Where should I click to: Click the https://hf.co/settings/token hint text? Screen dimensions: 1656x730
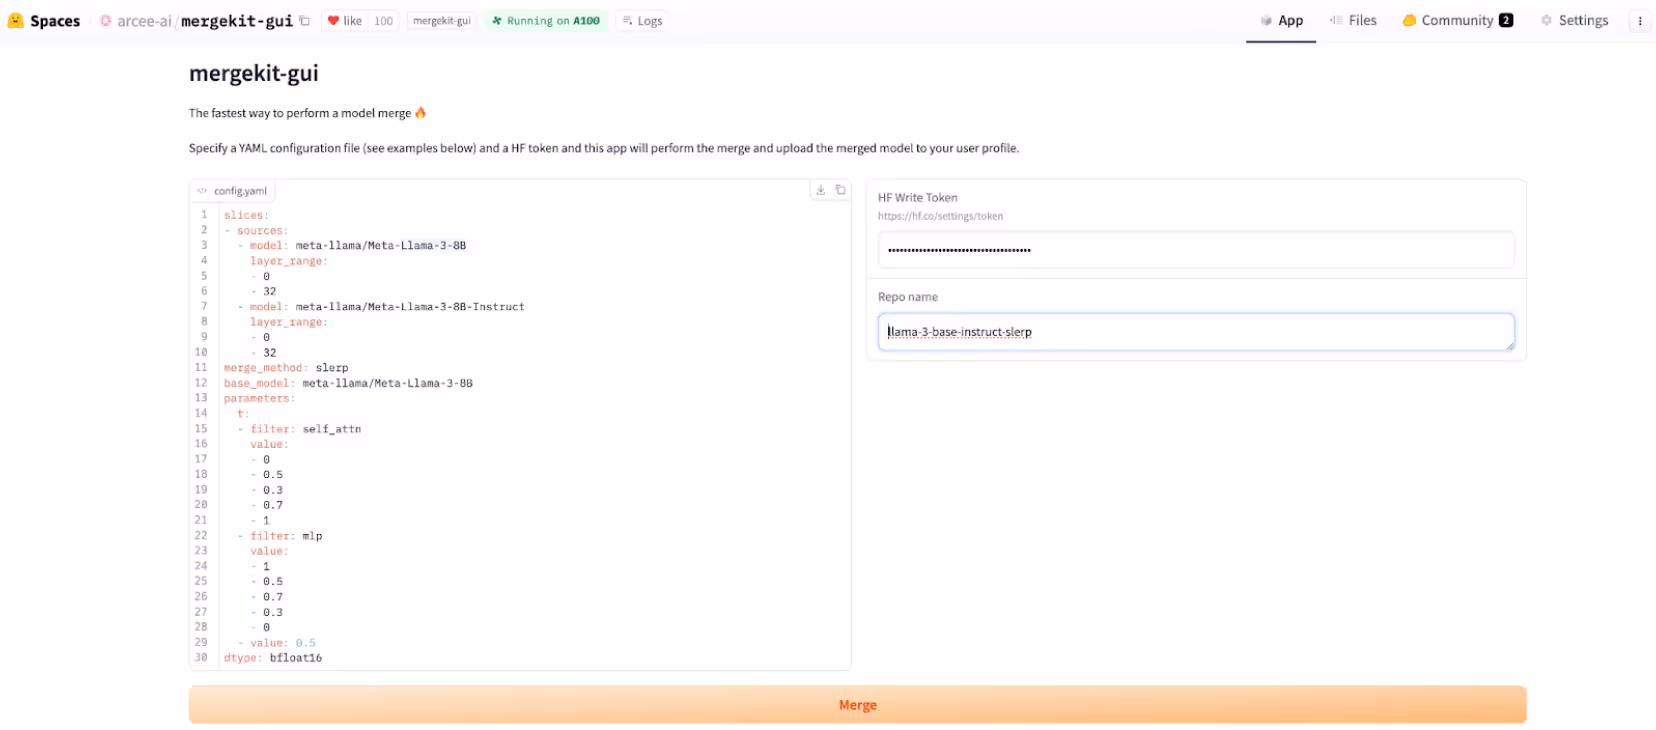pos(940,216)
